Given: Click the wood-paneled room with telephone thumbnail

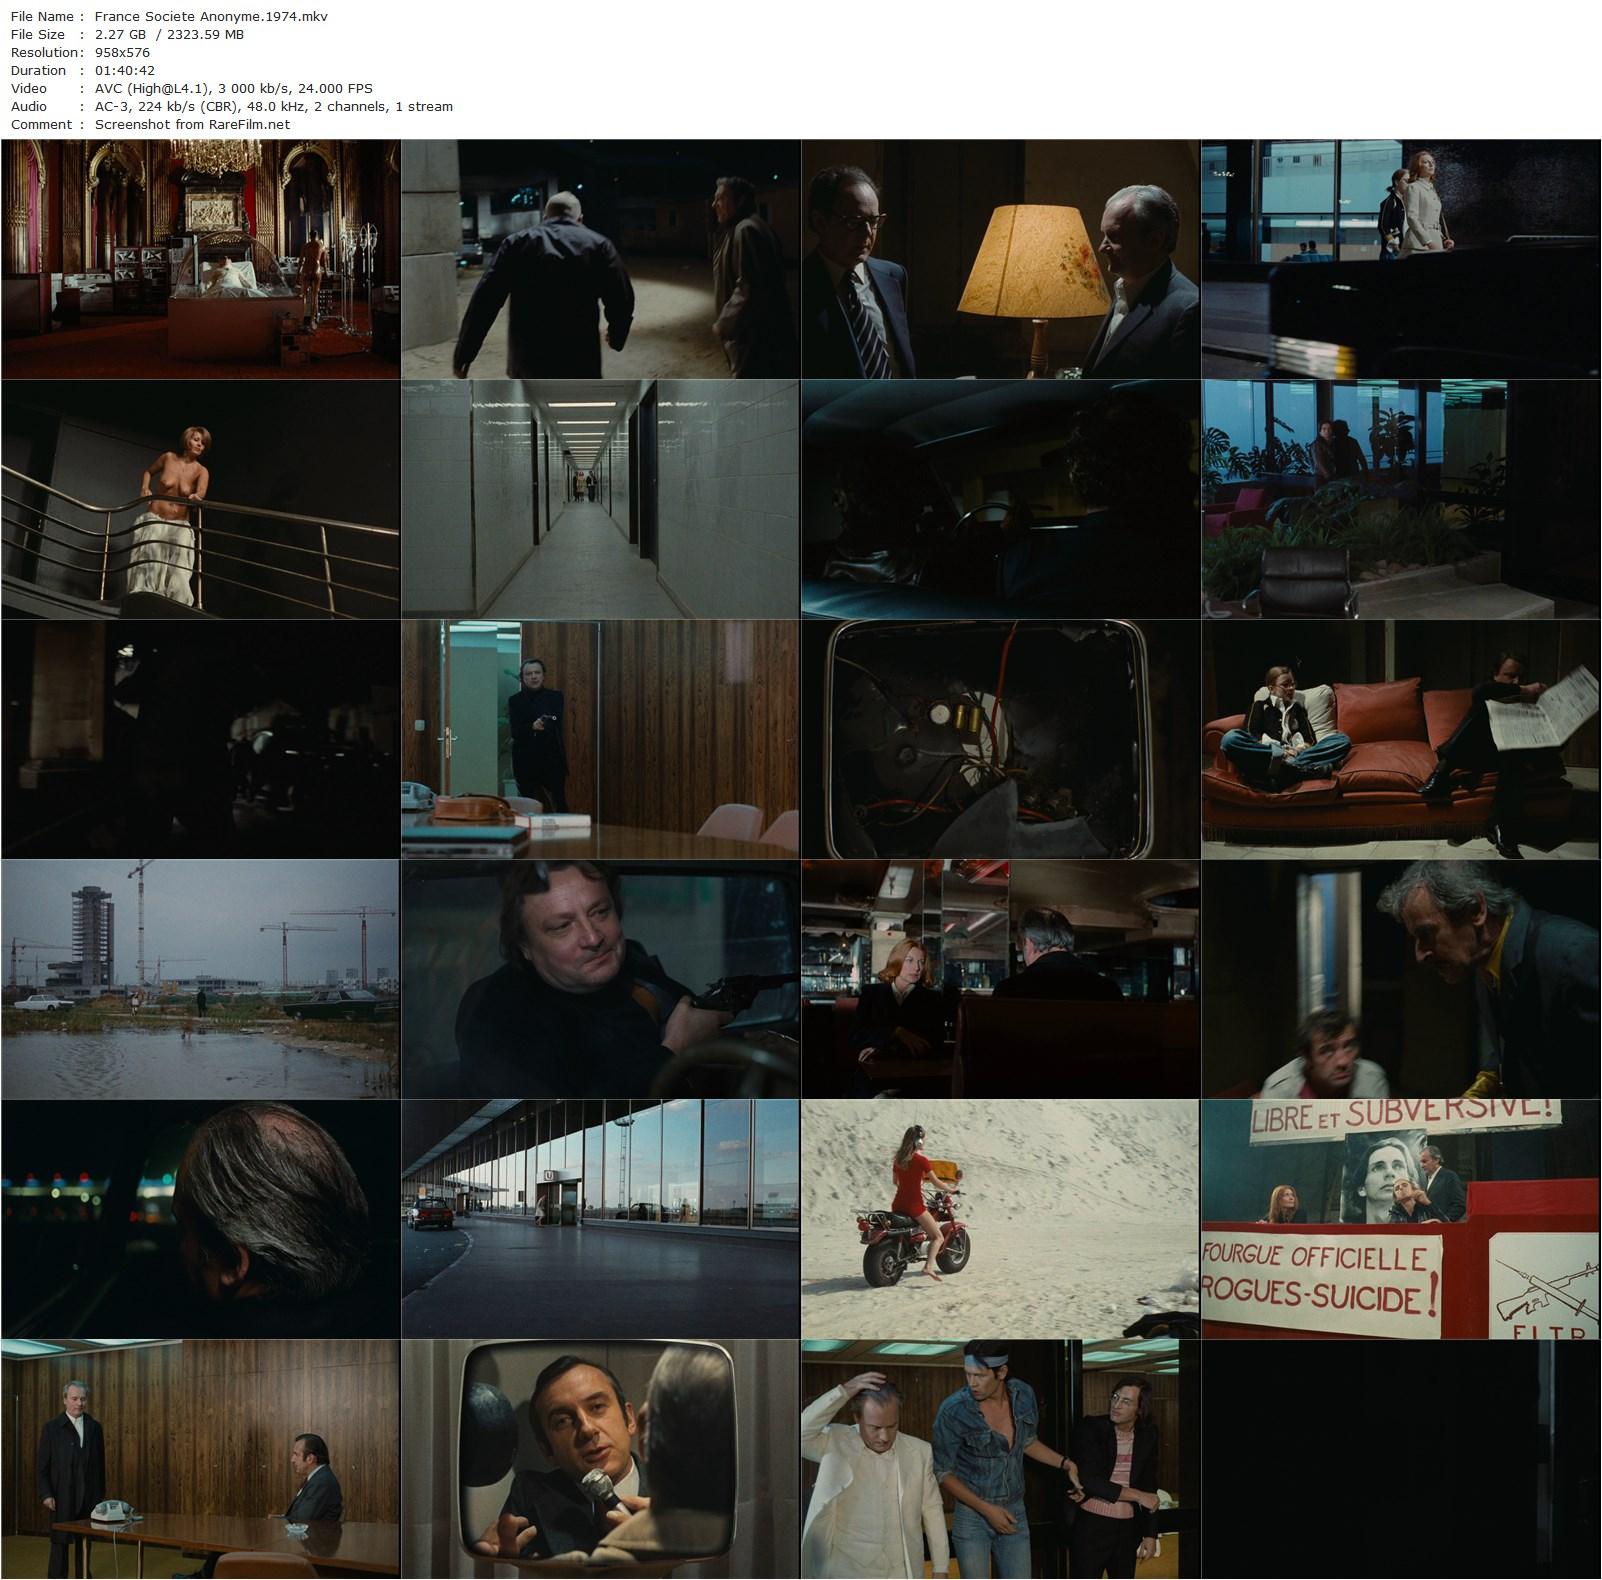Looking at the screenshot, I should click(200, 1459).
